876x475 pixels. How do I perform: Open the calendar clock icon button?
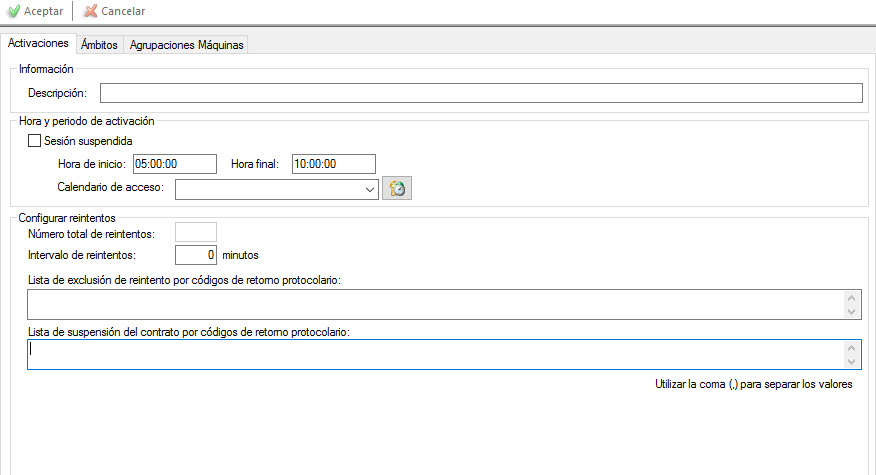click(x=397, y=189)
